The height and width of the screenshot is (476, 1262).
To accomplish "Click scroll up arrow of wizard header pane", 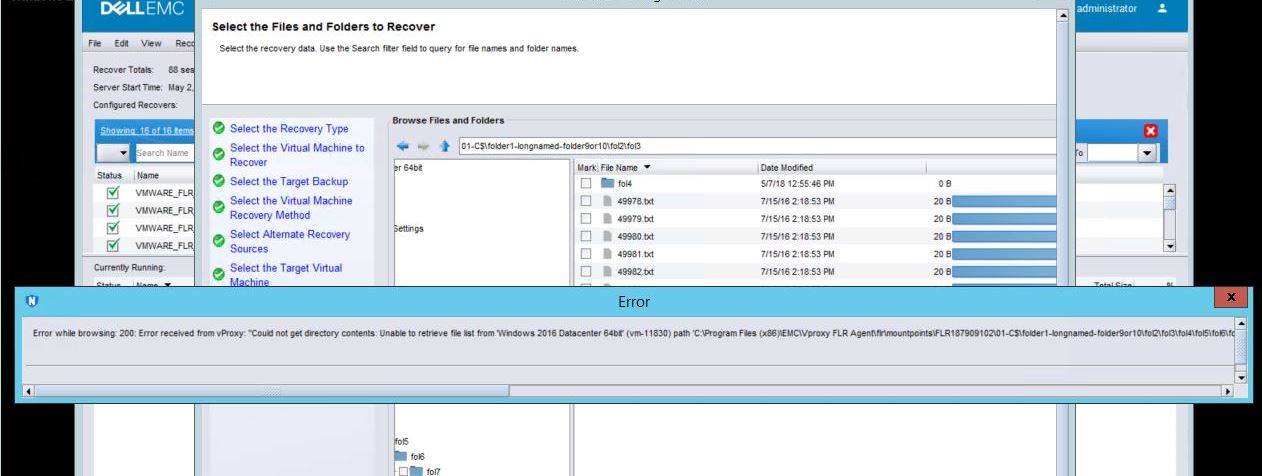I will [x=1063, y=16].
